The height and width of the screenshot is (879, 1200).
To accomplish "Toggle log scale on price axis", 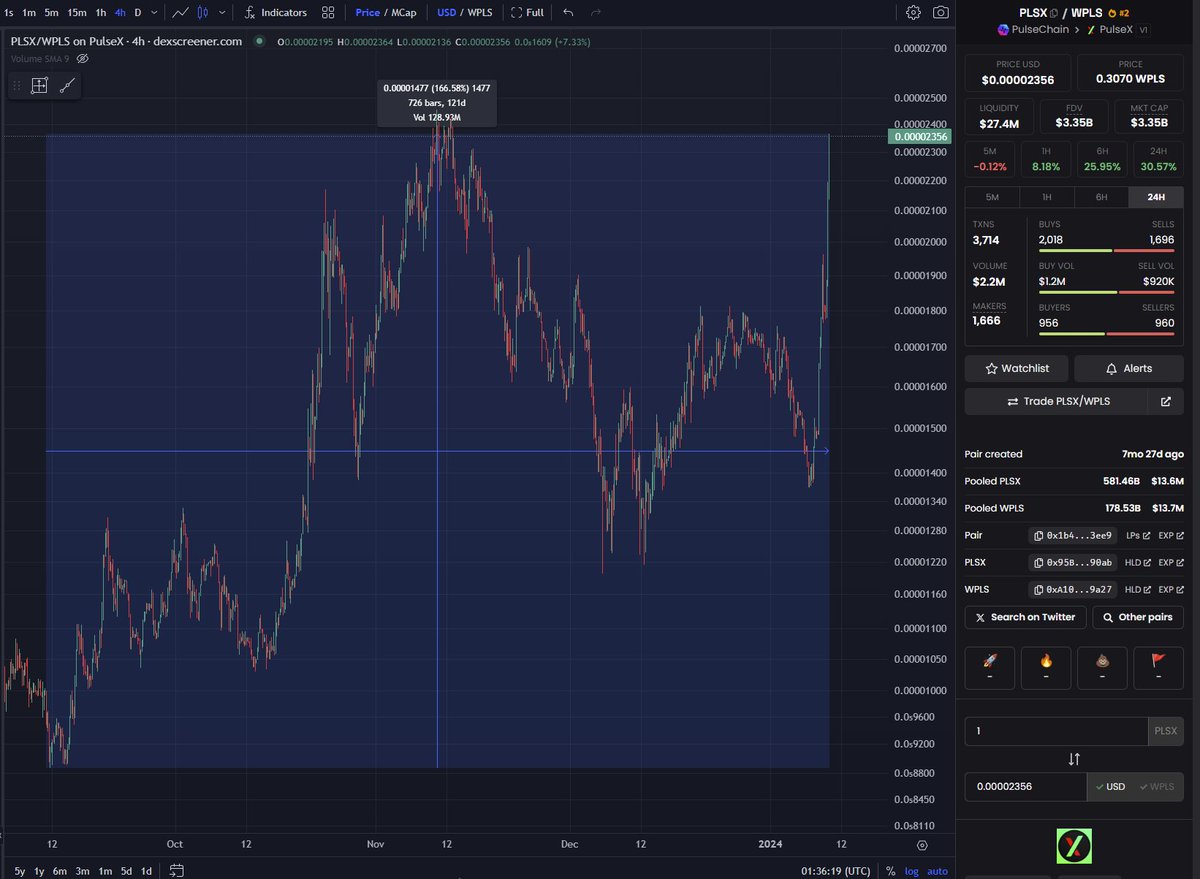I will click(x=911, y=871).
